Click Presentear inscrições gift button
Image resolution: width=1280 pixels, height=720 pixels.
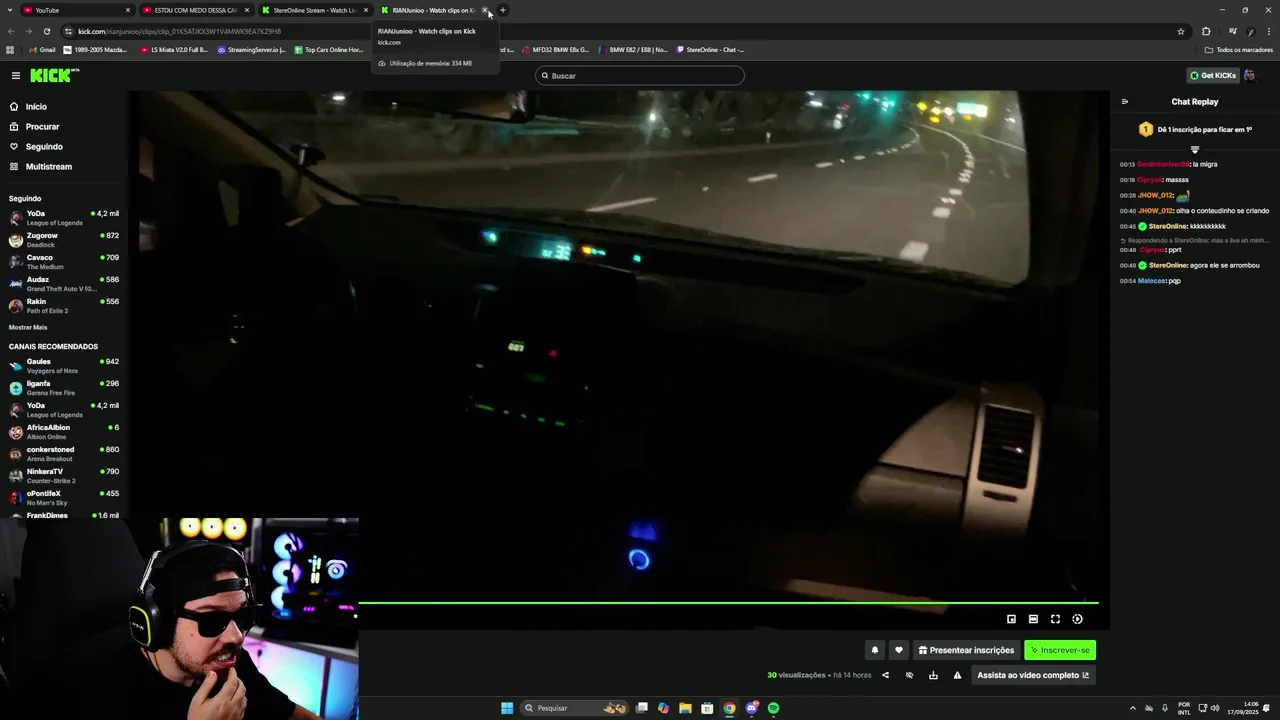pyautogui.click(x=966, y=650)
